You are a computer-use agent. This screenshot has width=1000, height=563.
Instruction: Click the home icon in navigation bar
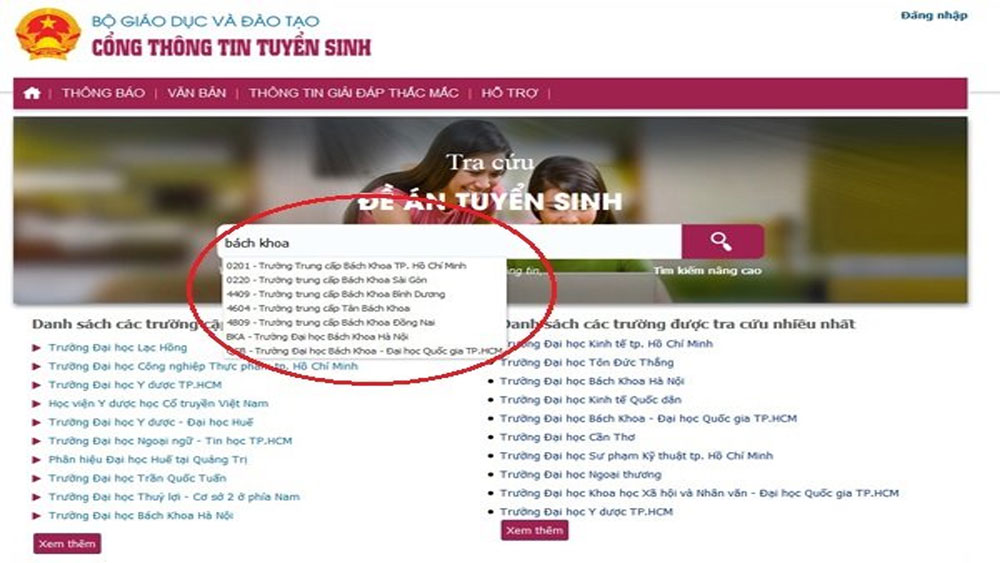coord(32,93)
